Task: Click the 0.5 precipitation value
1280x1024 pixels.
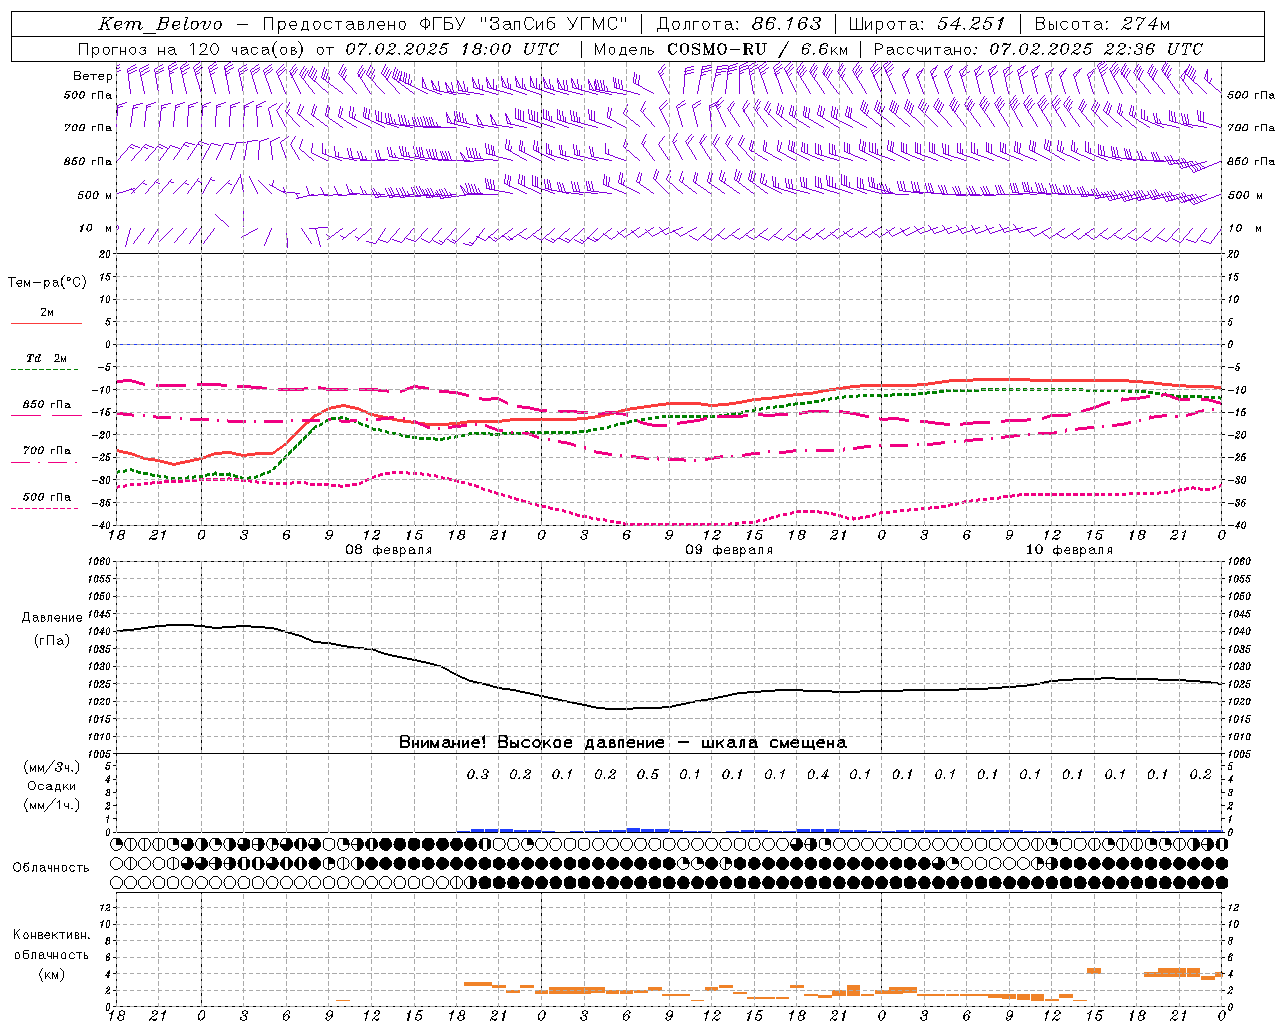Action: click(x=648, y=774)
